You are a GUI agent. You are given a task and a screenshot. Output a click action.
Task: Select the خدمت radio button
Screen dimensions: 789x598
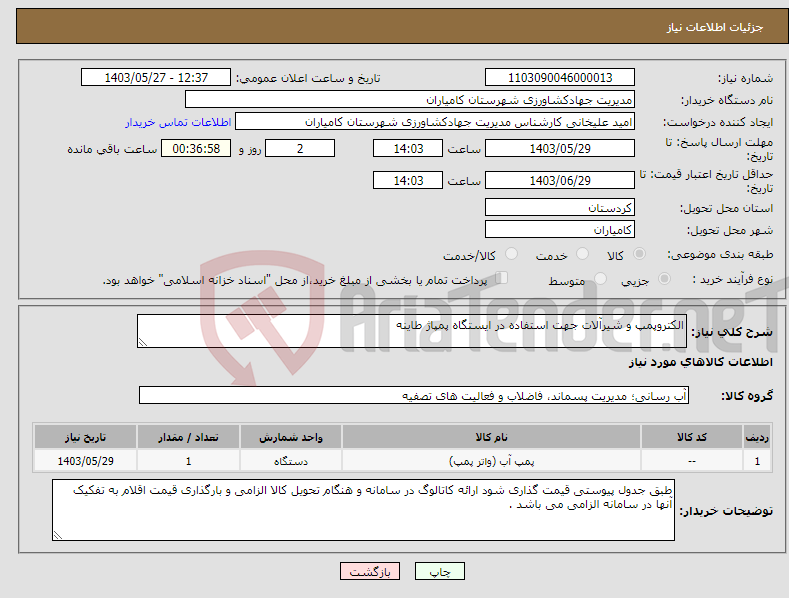pos(582,254)
